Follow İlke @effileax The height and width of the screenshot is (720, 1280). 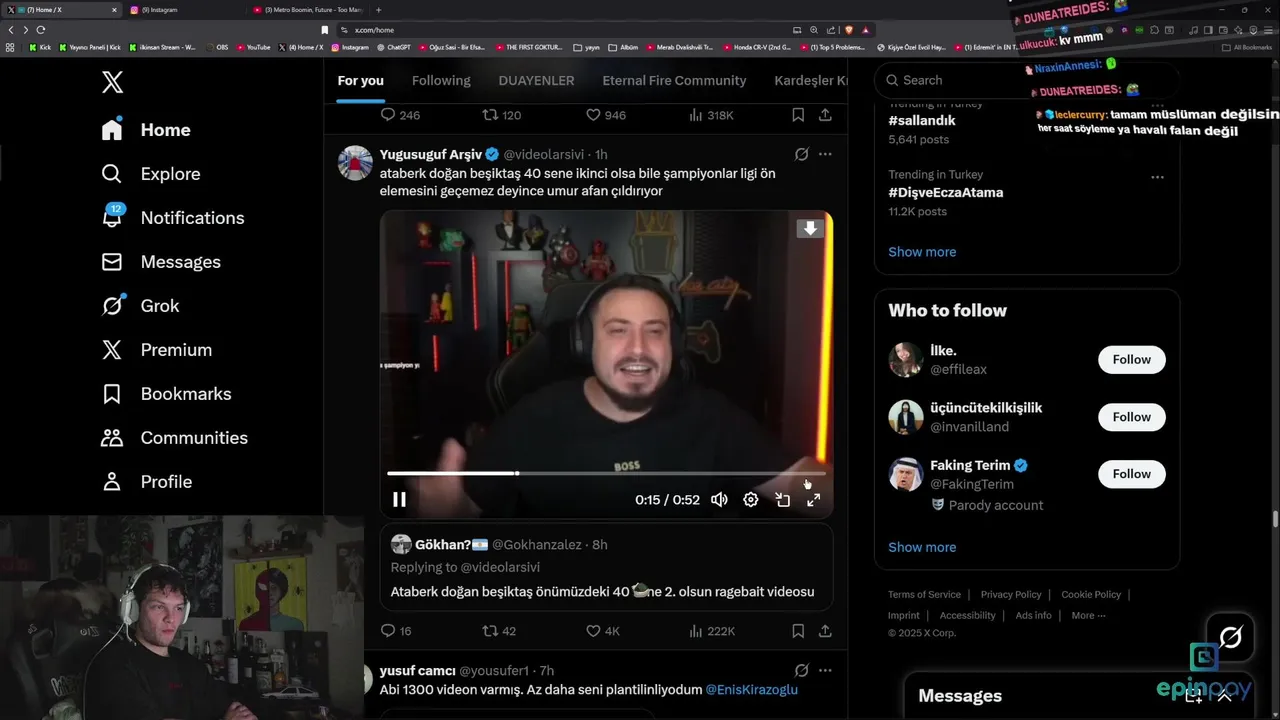coord(1131,359)
